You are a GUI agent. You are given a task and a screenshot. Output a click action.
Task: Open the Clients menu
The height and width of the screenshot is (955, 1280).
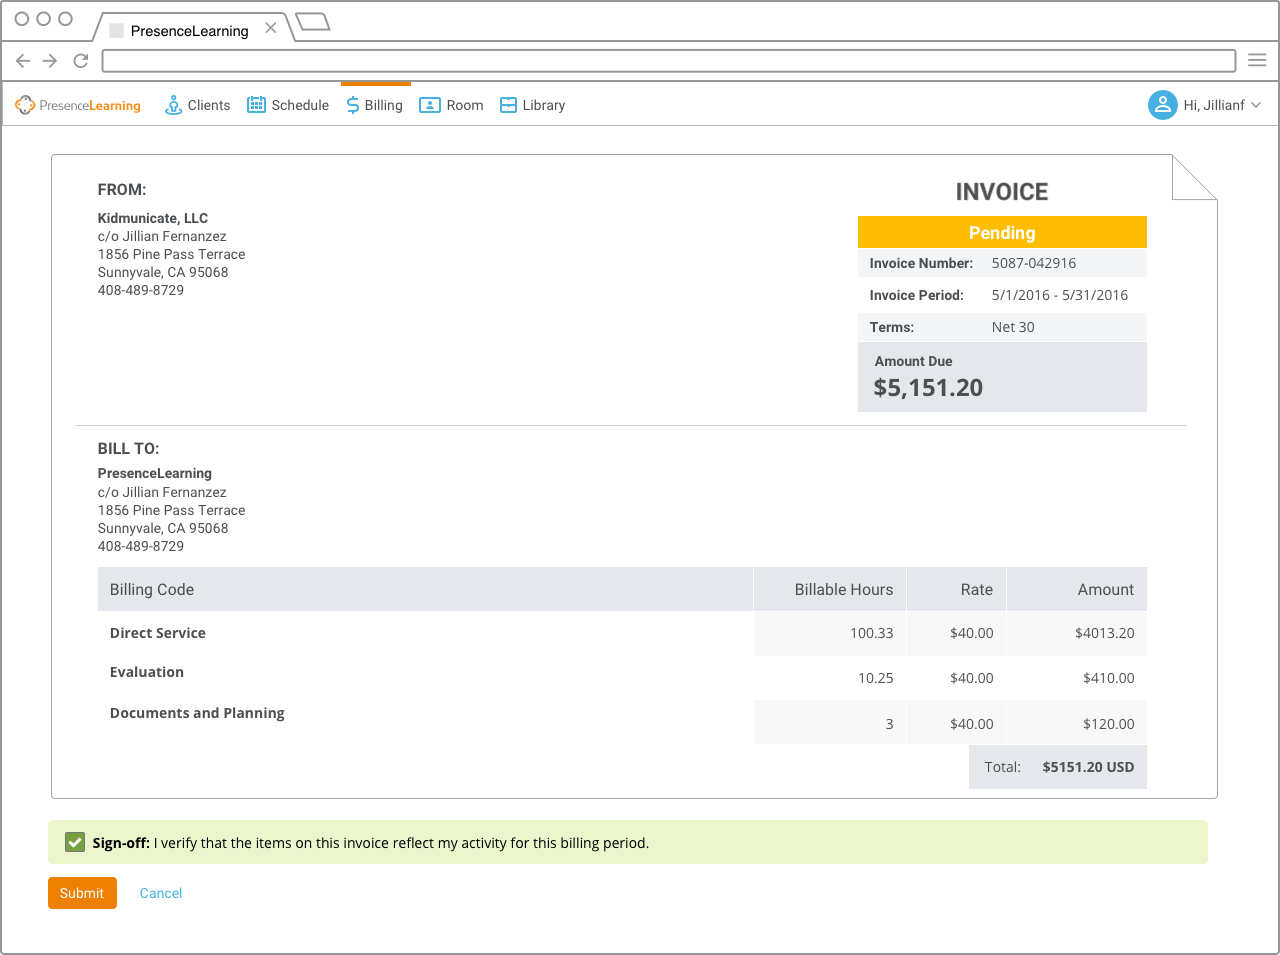click(197, 105)
